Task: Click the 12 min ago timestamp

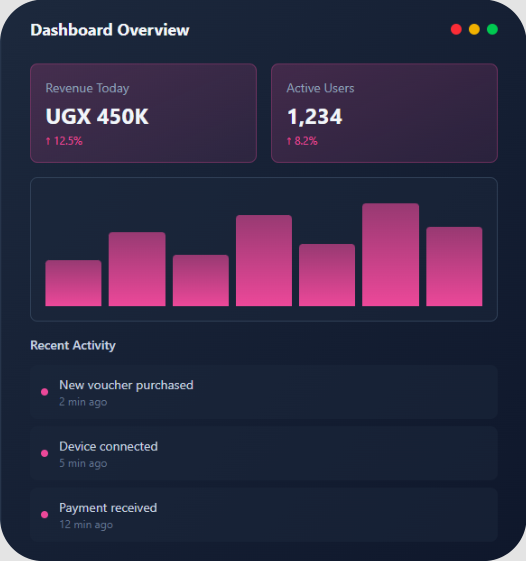Action: pyautogui.click(x=86, y=525)
